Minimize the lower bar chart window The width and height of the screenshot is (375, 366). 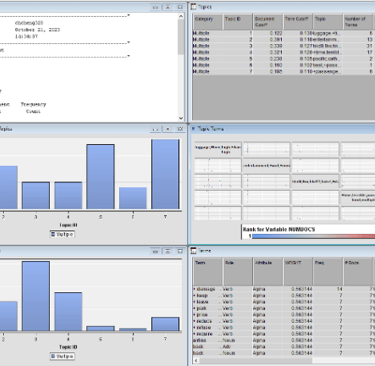tap(156, 251)
